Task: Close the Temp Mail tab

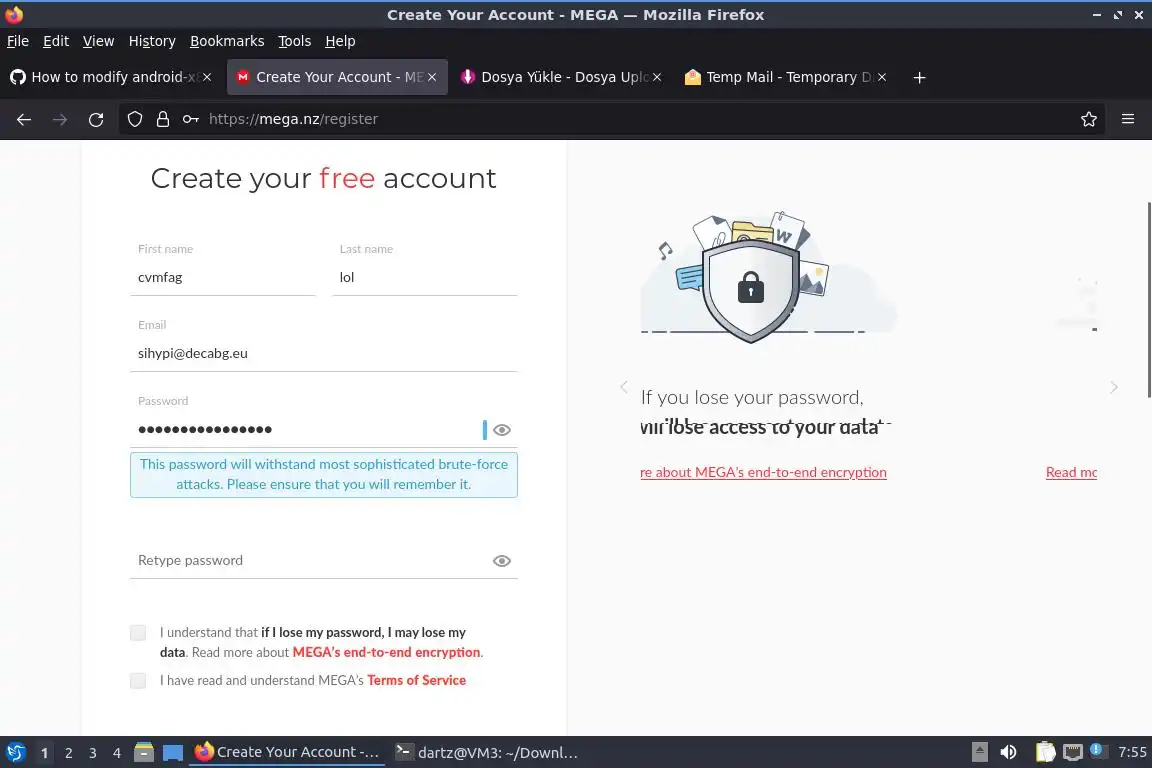Action: (x=882, y=77)
